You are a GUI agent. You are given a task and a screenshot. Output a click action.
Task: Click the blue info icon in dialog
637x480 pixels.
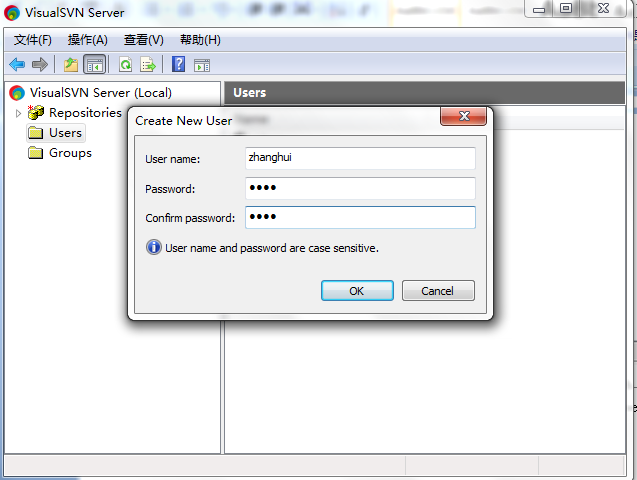(x=154, y=247)
